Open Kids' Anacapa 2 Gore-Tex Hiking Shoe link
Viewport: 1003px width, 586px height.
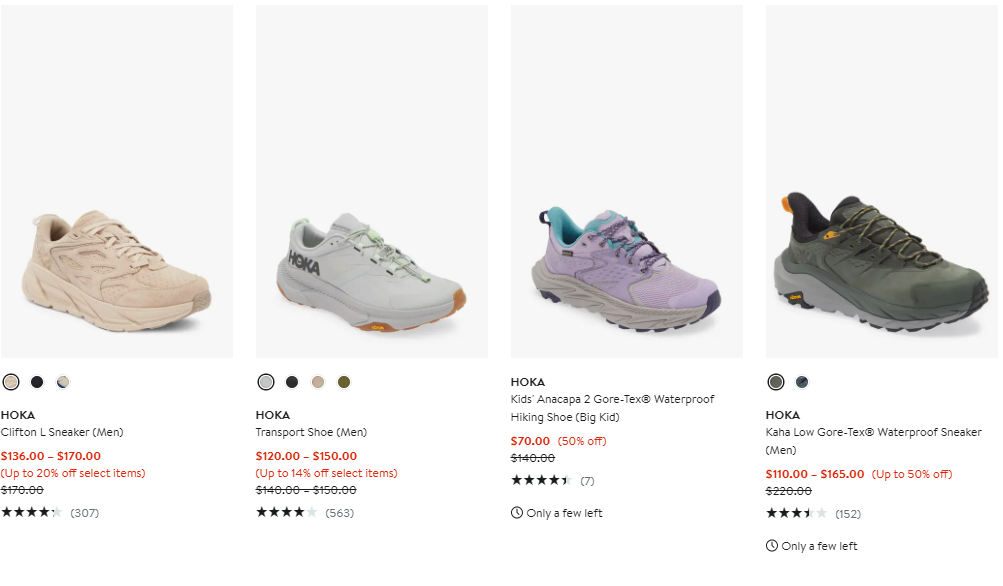(x=612, y=408)
